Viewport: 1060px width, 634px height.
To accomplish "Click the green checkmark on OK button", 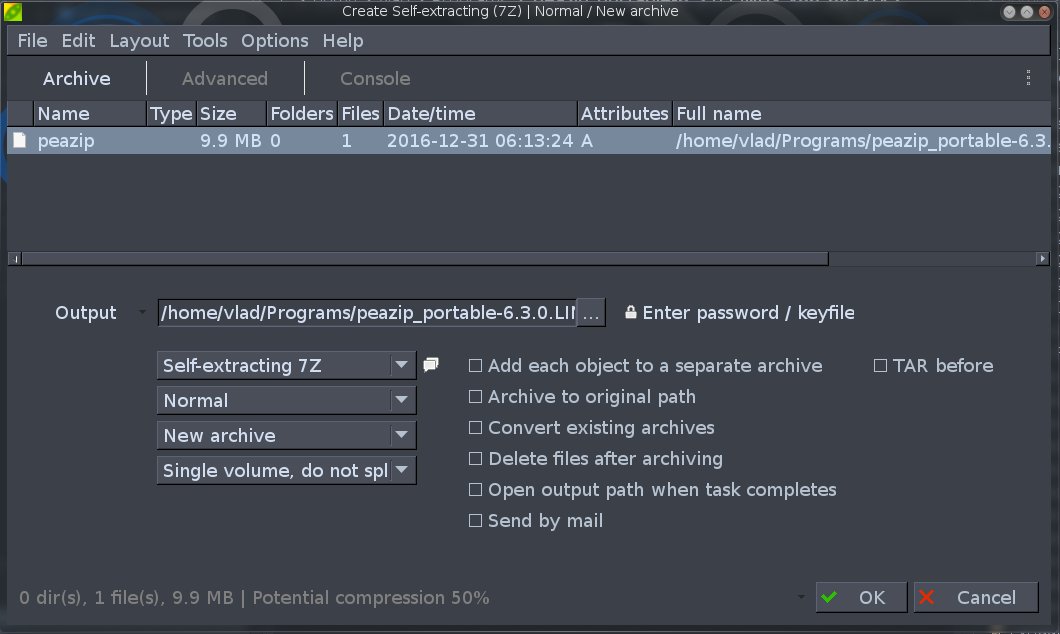I will 831,597.
